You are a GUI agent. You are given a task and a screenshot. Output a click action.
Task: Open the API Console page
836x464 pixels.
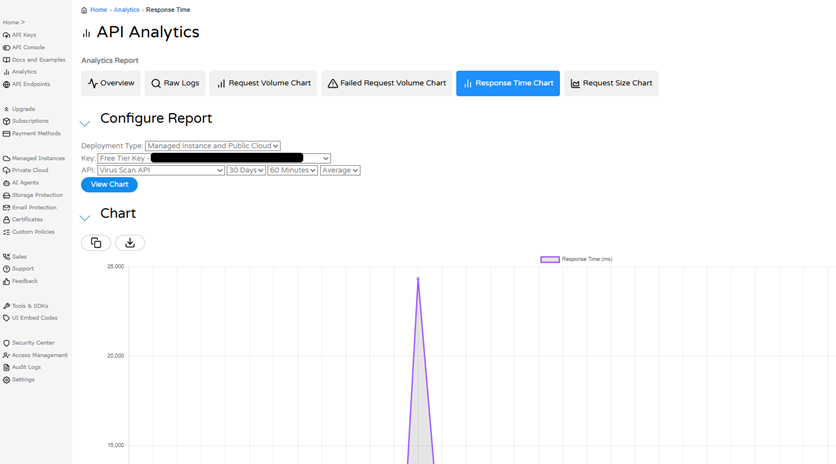[23, 47]
